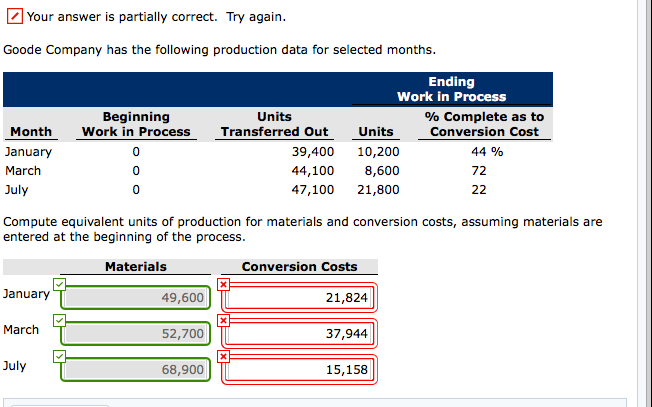Click the Ending Work in Process header
Image resolution: width=652 pixels, height=407 pixels.
tap(451, 89)
